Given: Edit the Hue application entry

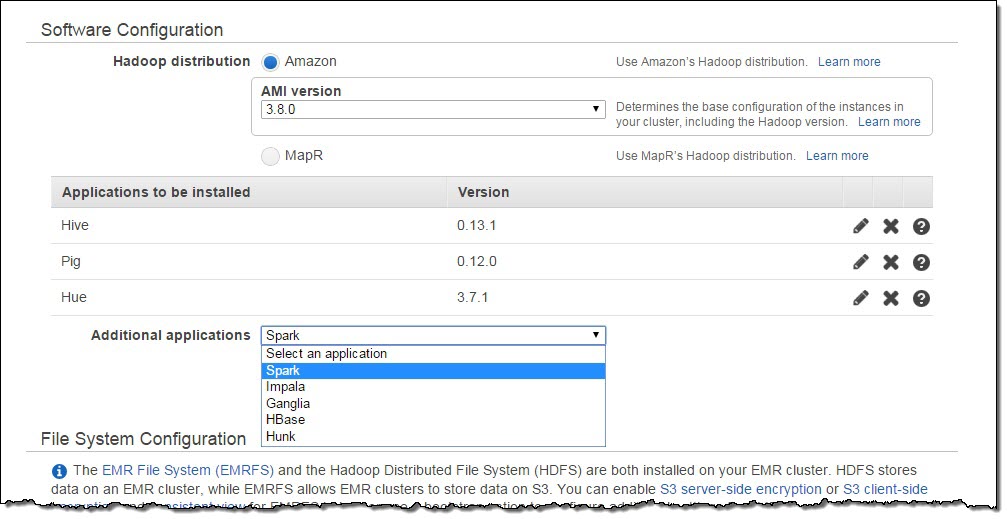Looking at the screenshot, I should (860, 298).
